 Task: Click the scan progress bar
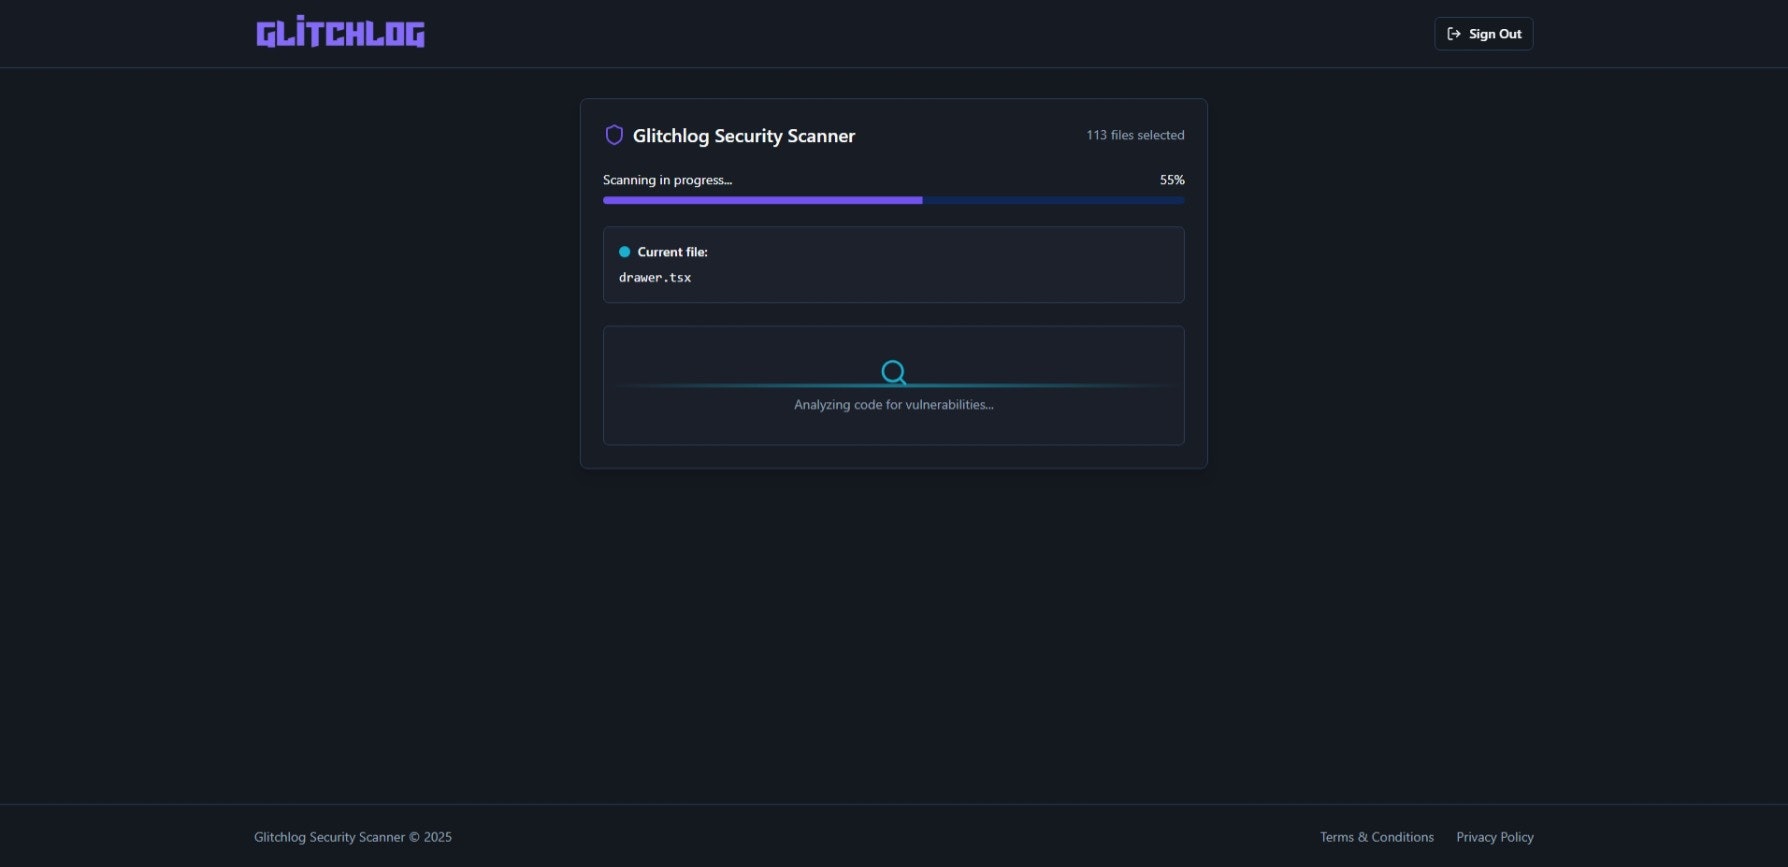(x=893, y=200)
